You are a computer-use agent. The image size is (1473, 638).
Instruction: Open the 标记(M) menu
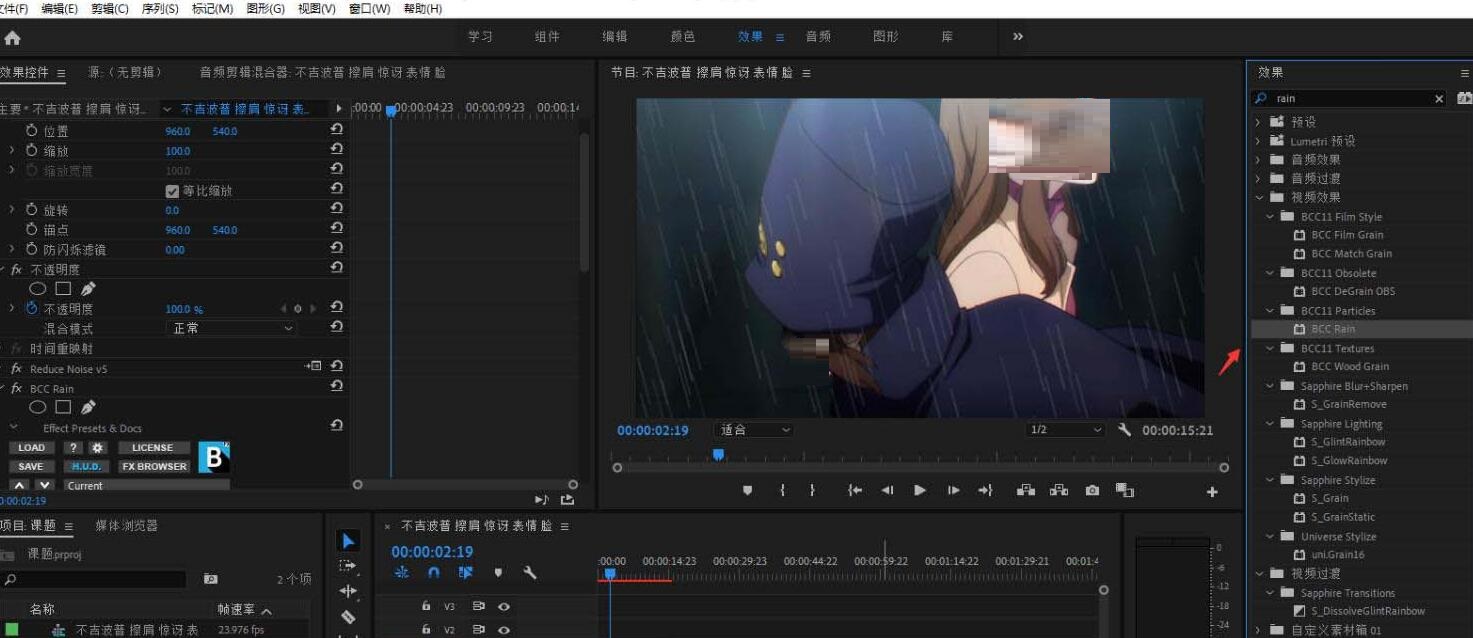click(212, 8)
